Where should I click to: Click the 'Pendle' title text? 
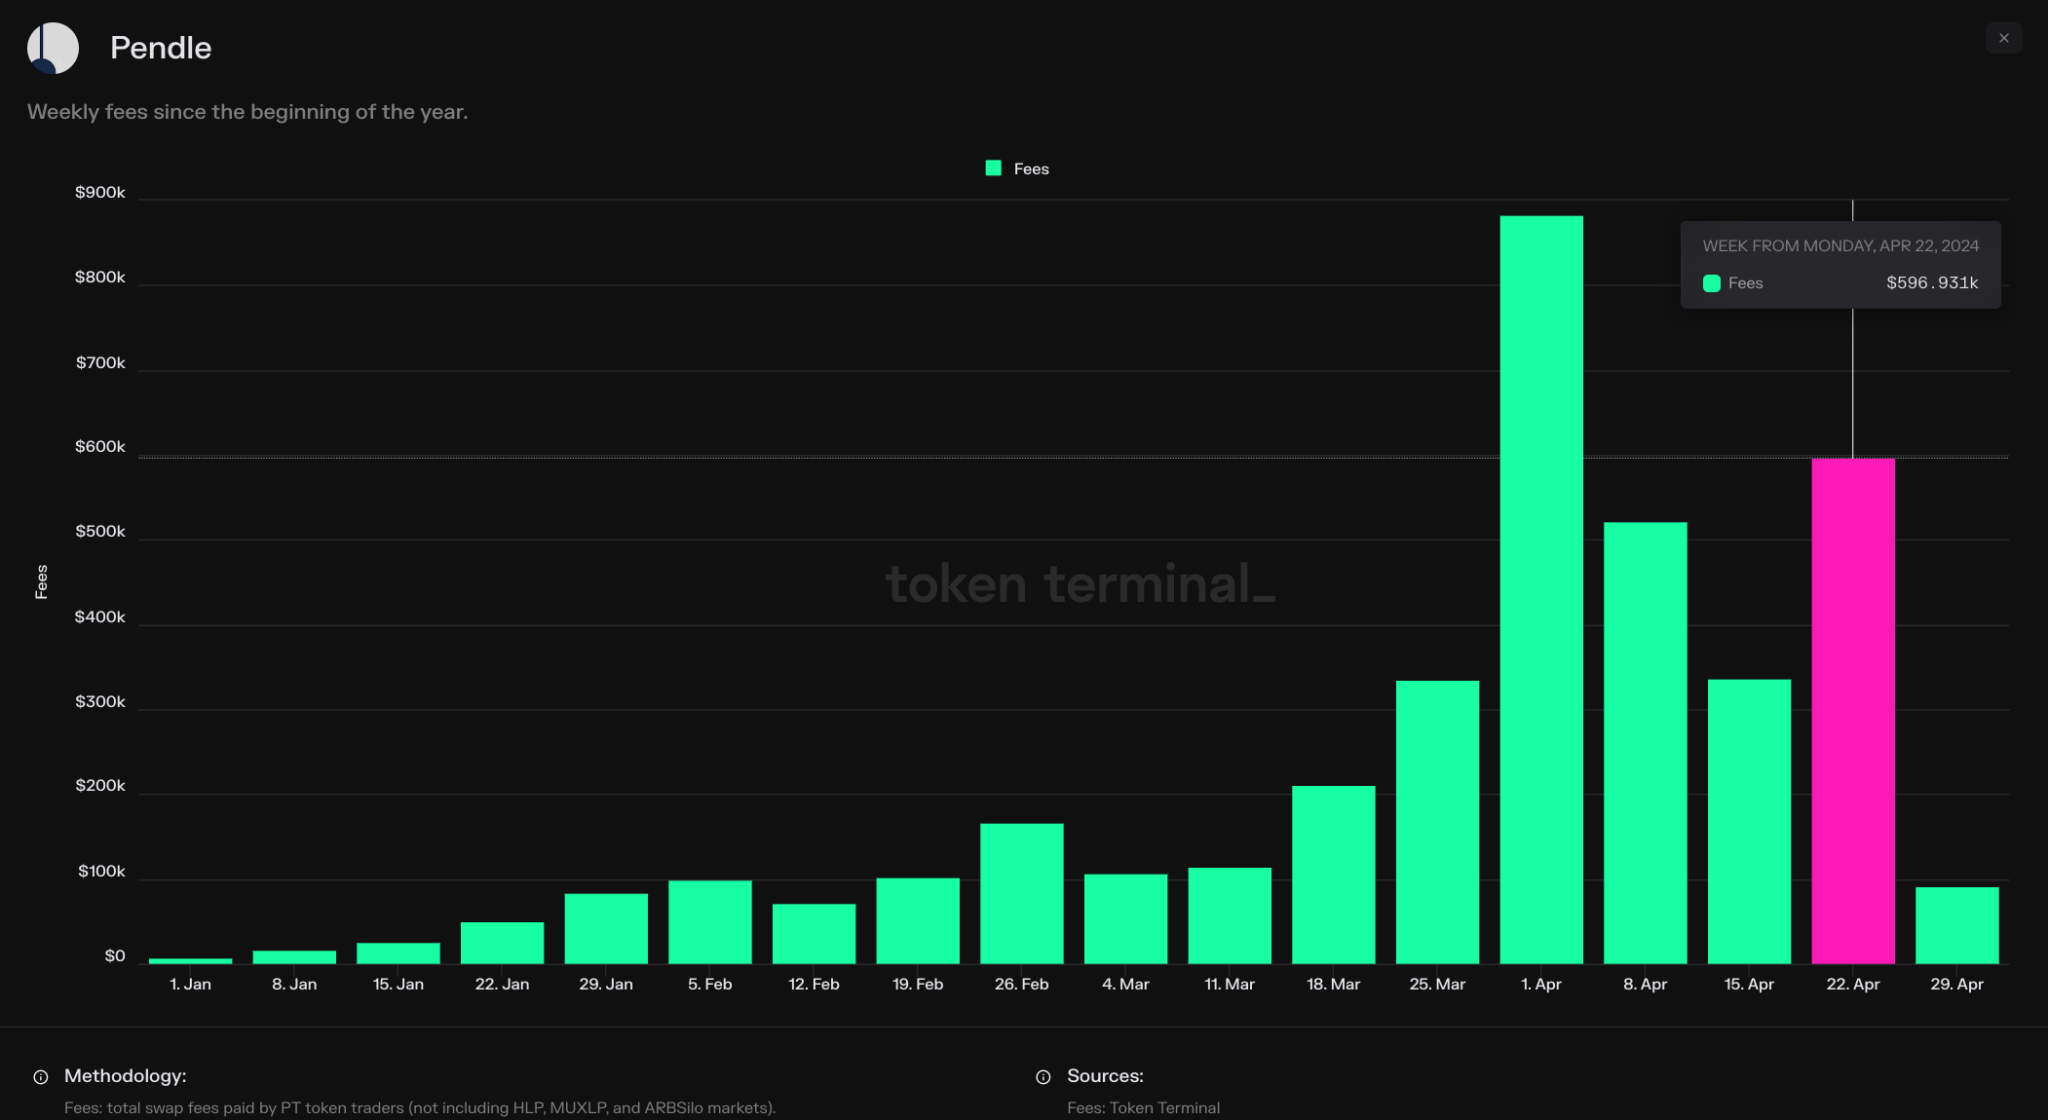[x=161, y=48]
